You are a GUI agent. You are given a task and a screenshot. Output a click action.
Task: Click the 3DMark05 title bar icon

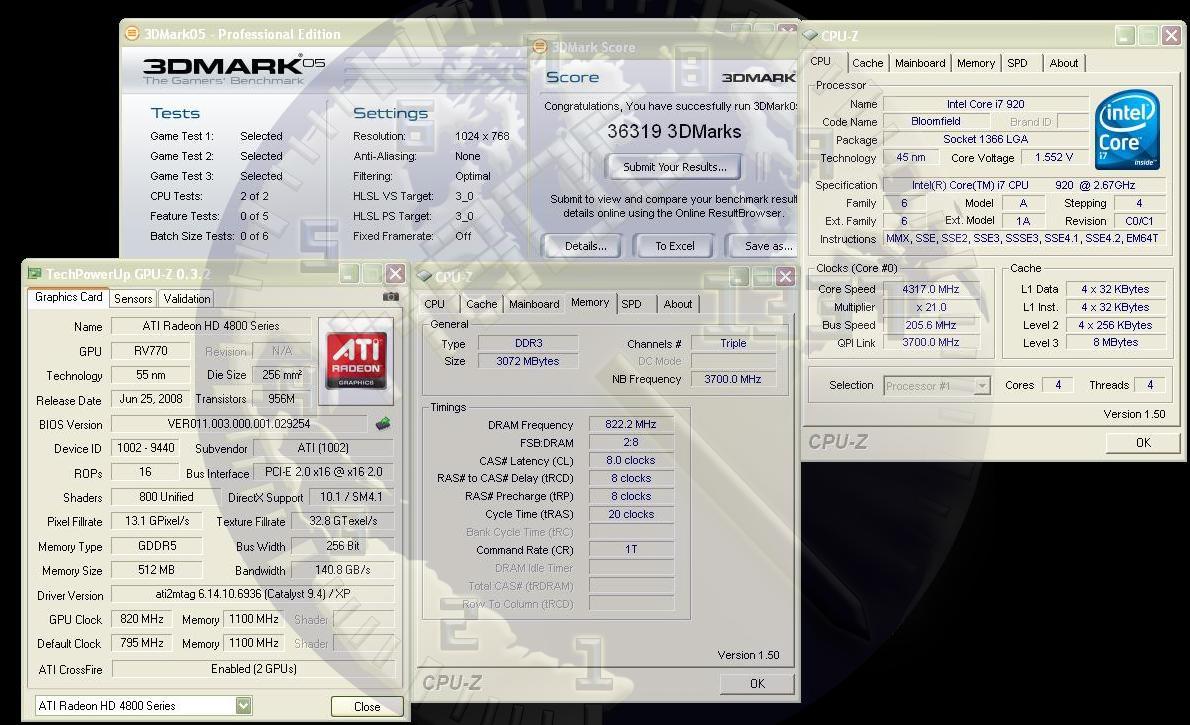[132, 33]
